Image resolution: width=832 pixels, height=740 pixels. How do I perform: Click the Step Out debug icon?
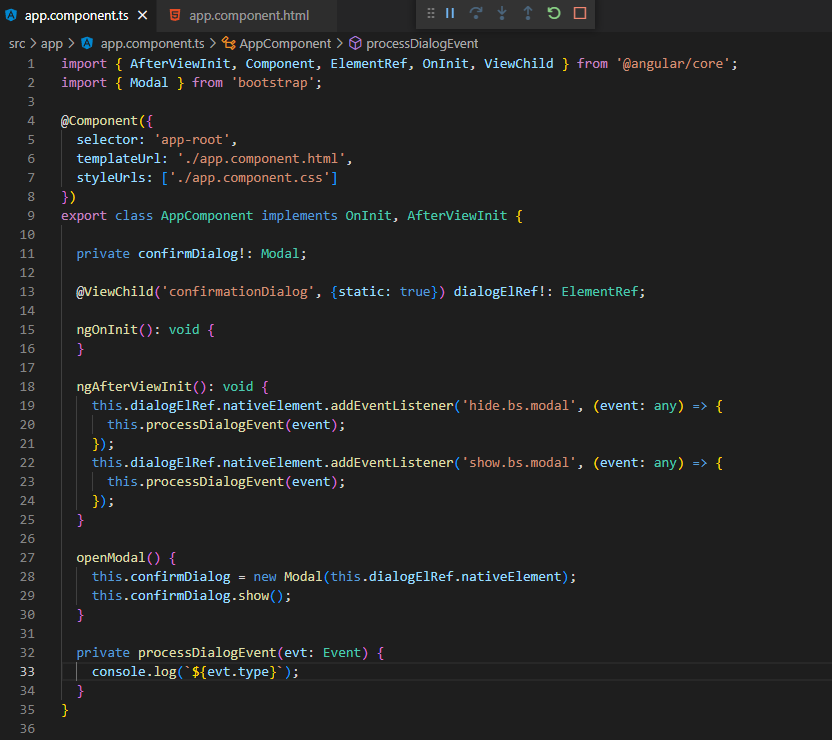click(x=528, y=13)
